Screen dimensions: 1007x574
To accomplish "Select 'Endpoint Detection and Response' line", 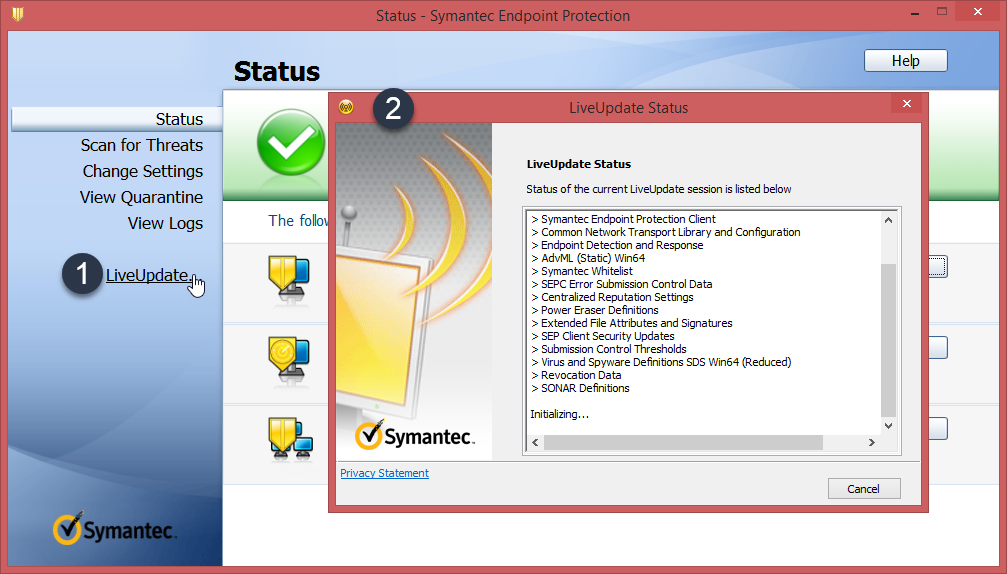I will pos(617,245).
